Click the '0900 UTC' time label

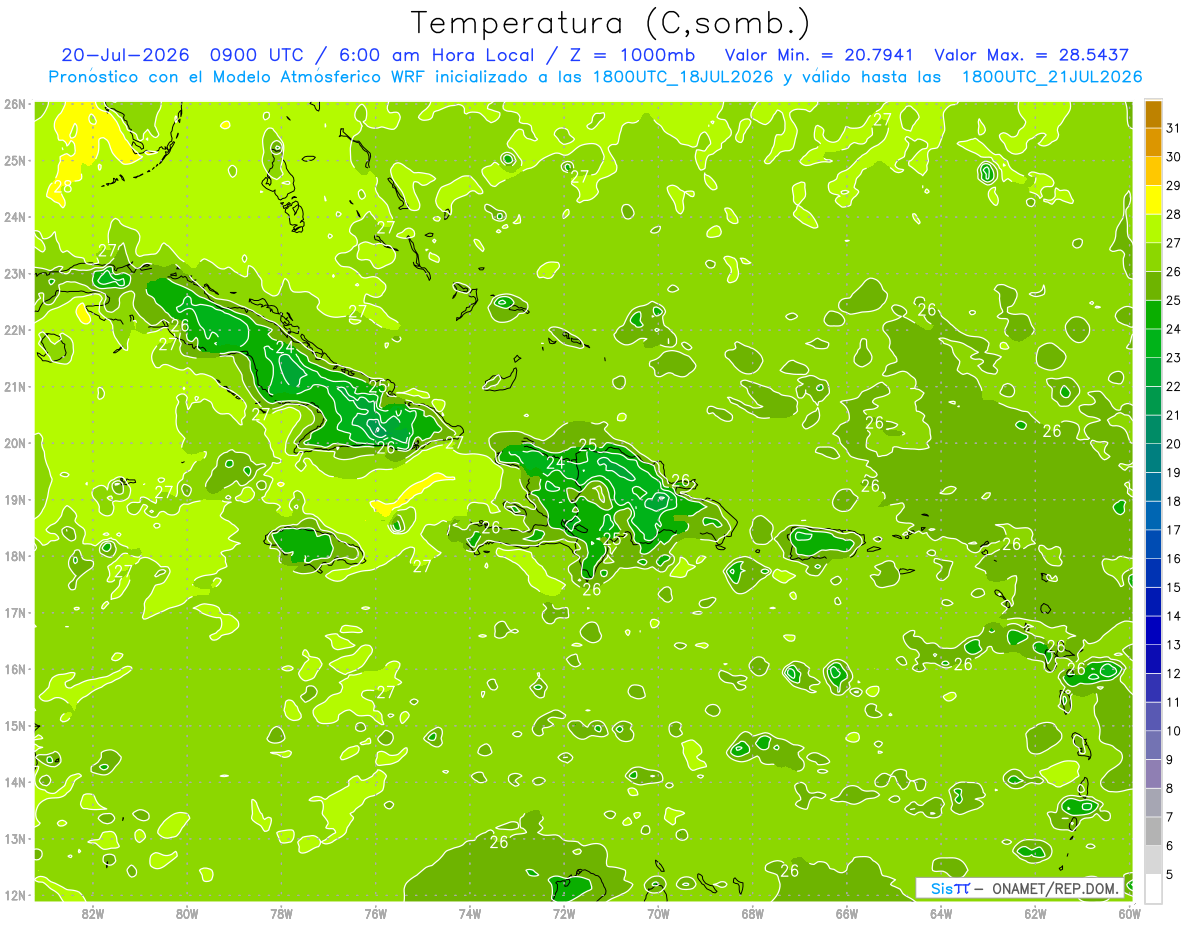(256, 55)
